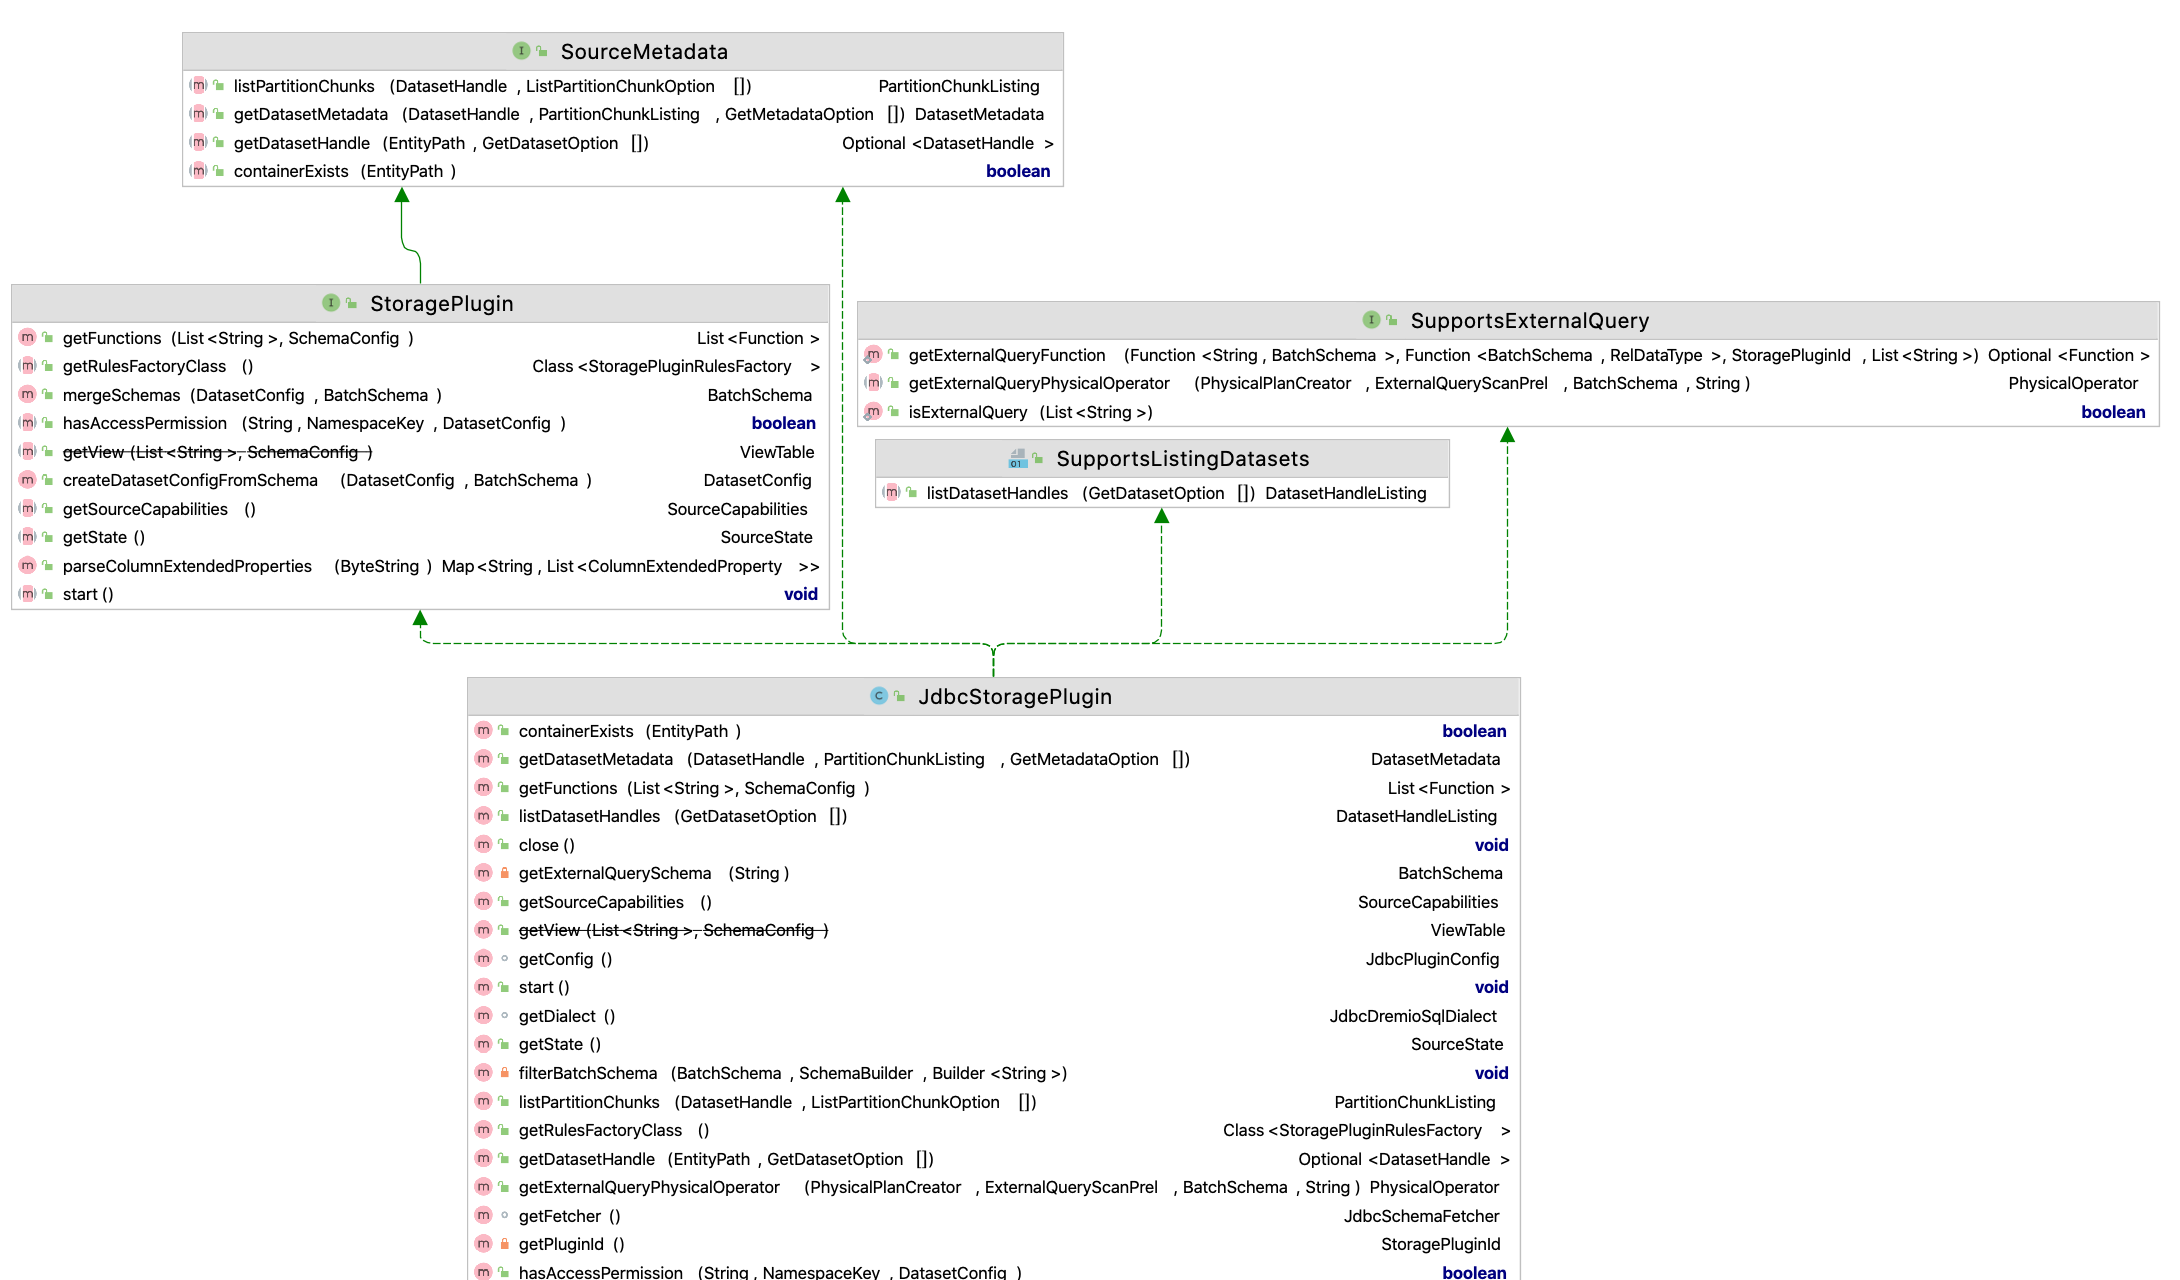
Task: Click the getRulesFactoryClass method in StoragePlugin
Action: point(420,366)
